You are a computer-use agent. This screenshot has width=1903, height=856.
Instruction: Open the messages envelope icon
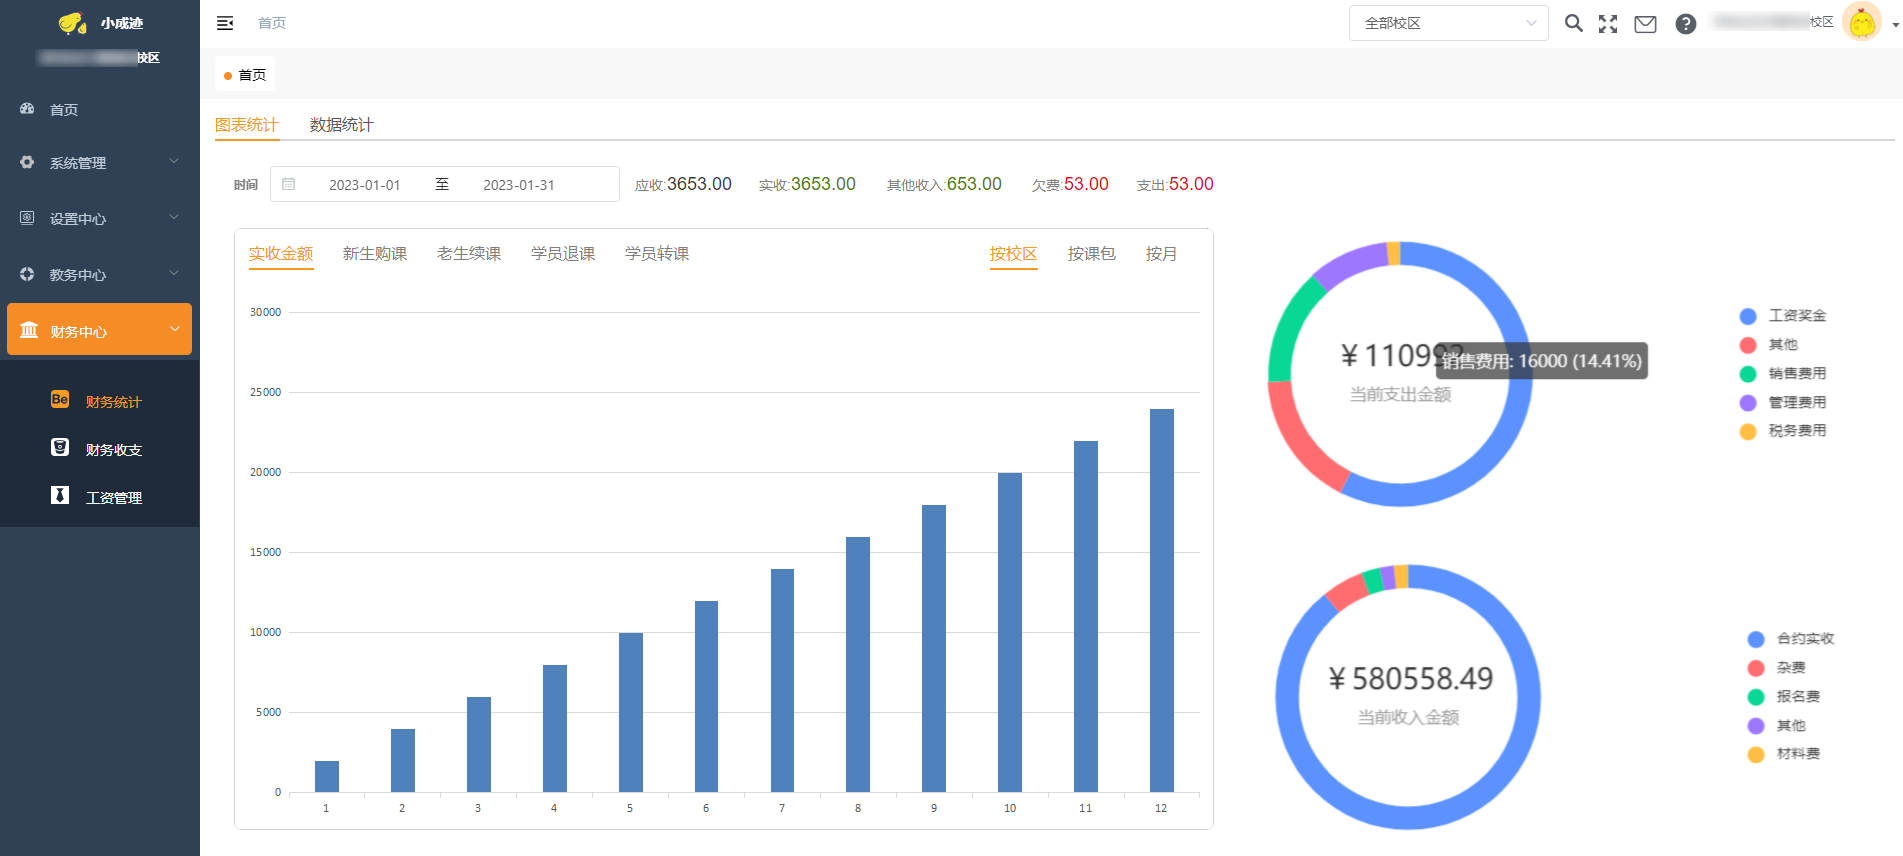(x=1645, y=24)
